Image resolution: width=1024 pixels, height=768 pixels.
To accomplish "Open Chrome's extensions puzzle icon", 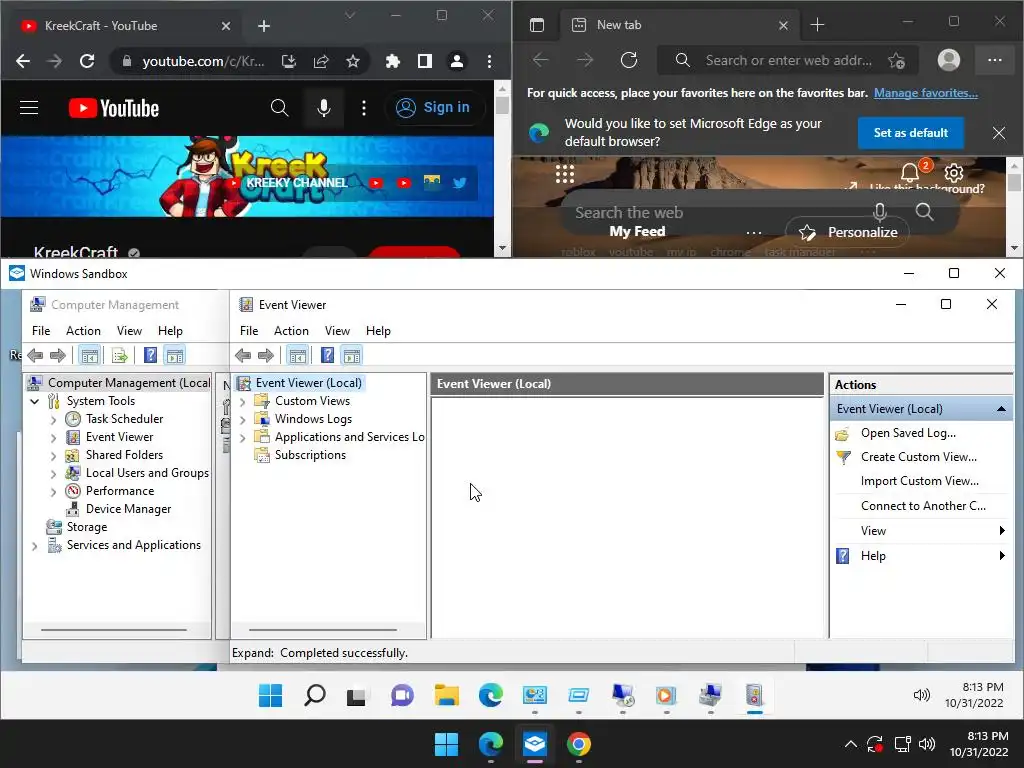I will coord(392,61).
